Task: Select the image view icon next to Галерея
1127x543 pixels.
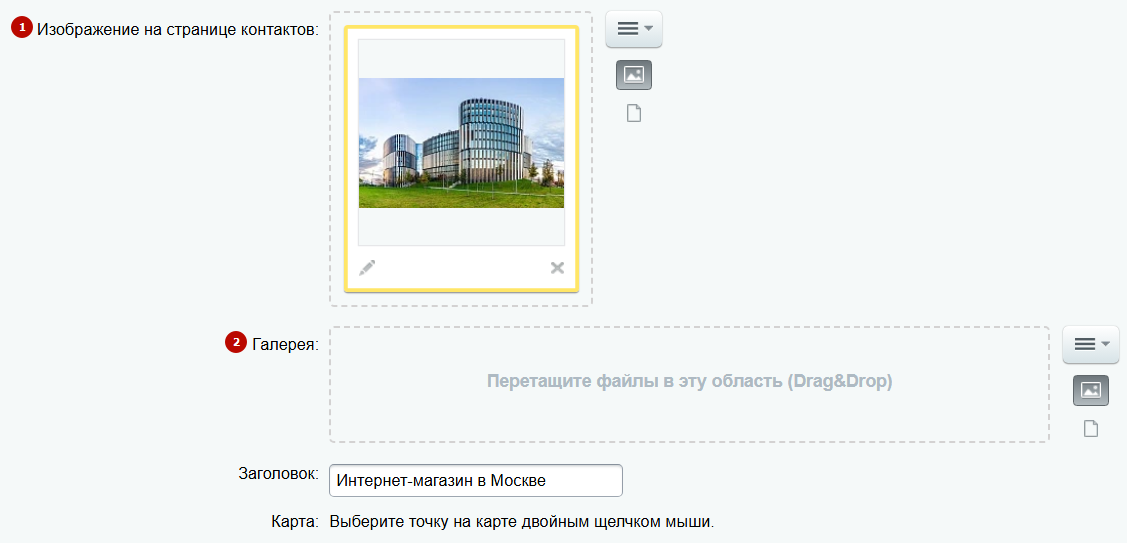Action: point(1091,391)
